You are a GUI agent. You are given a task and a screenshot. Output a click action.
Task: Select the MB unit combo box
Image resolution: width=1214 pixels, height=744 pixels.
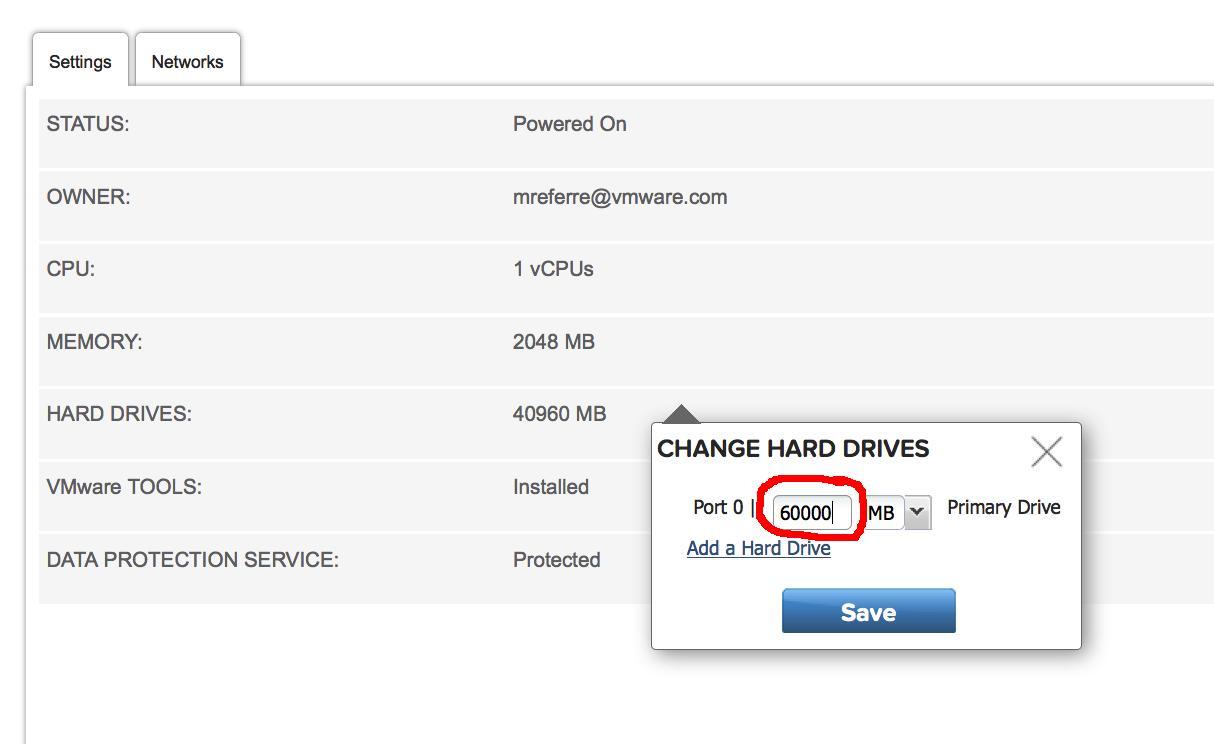tap(898, 513)
